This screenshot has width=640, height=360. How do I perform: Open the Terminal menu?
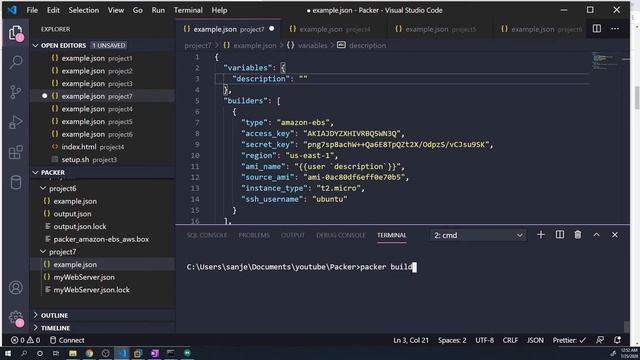[188, 10]
